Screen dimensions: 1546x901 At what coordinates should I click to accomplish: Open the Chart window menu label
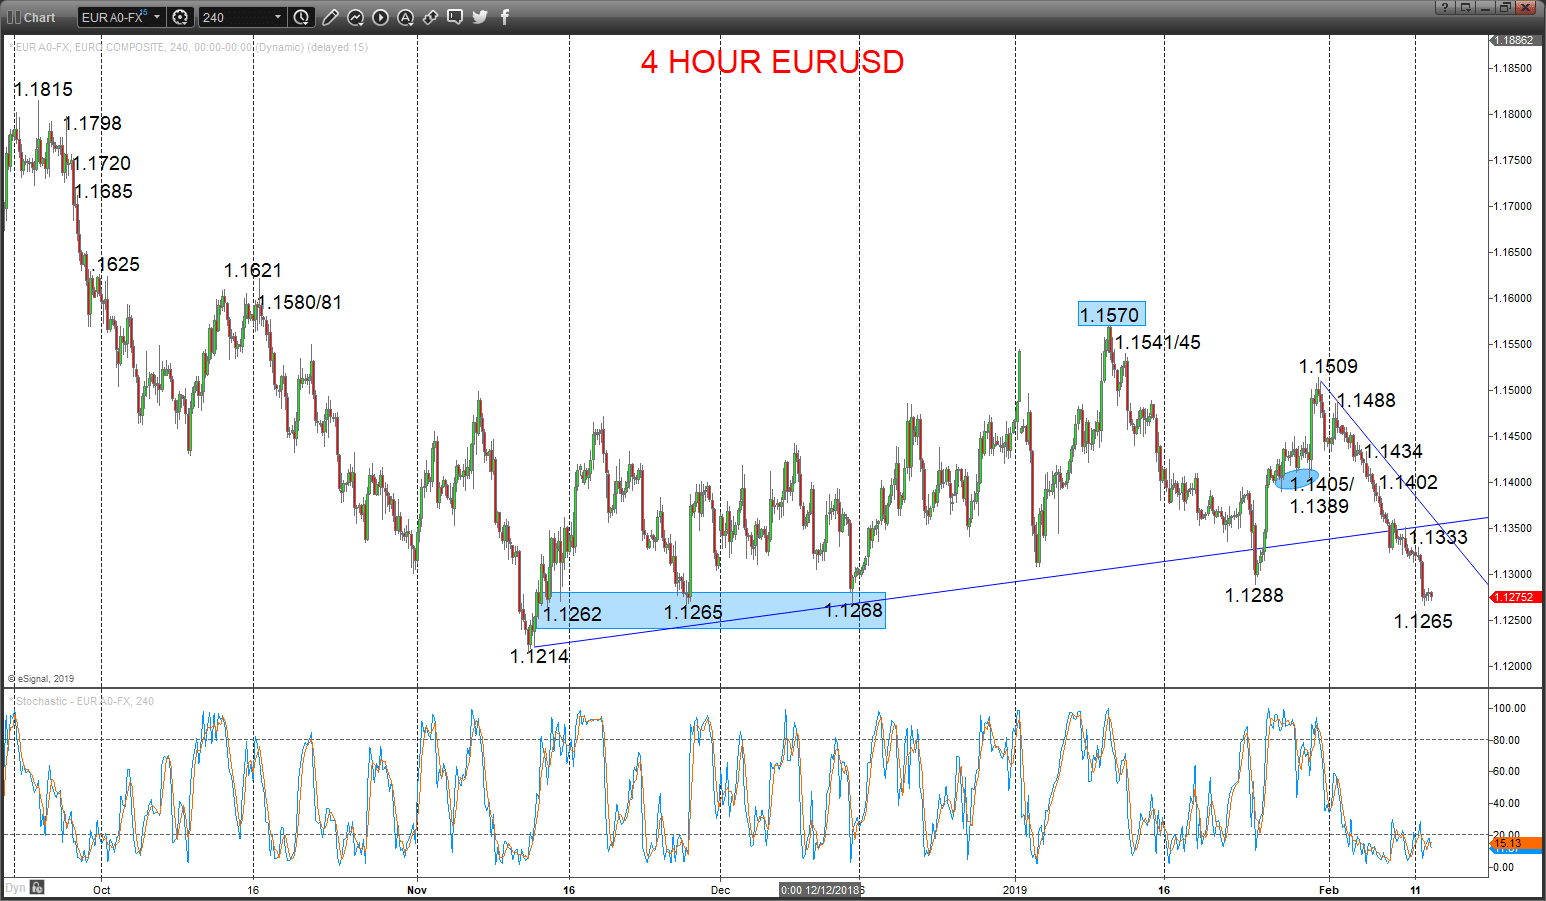(x=39, y=17)
